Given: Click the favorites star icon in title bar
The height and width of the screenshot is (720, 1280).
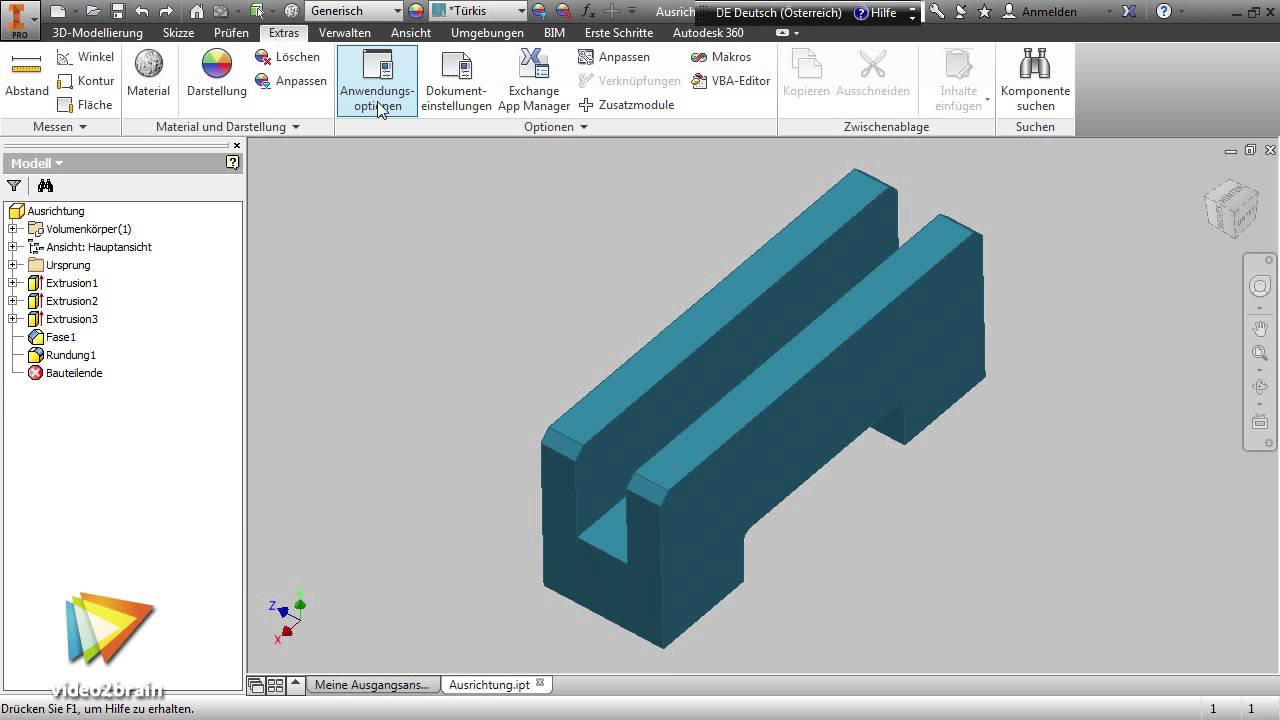Looking at the screenshot, I should point(984,12).
